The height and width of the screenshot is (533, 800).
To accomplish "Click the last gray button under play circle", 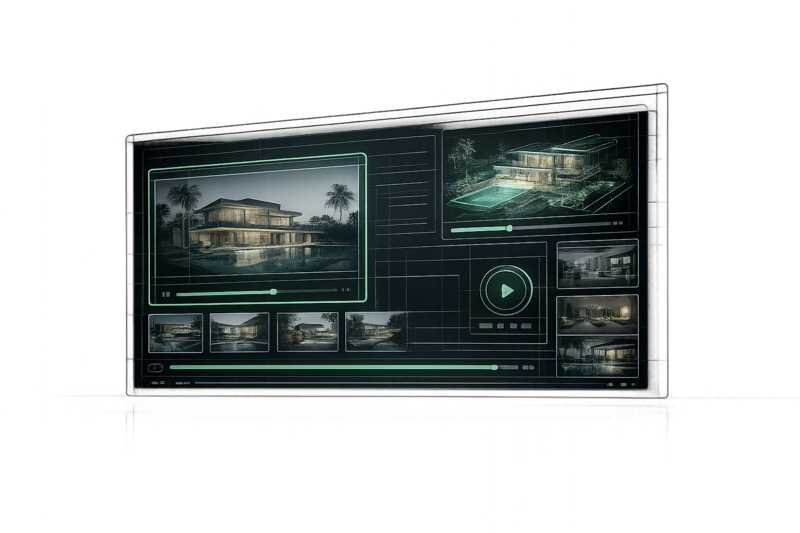I will [526, 326].
